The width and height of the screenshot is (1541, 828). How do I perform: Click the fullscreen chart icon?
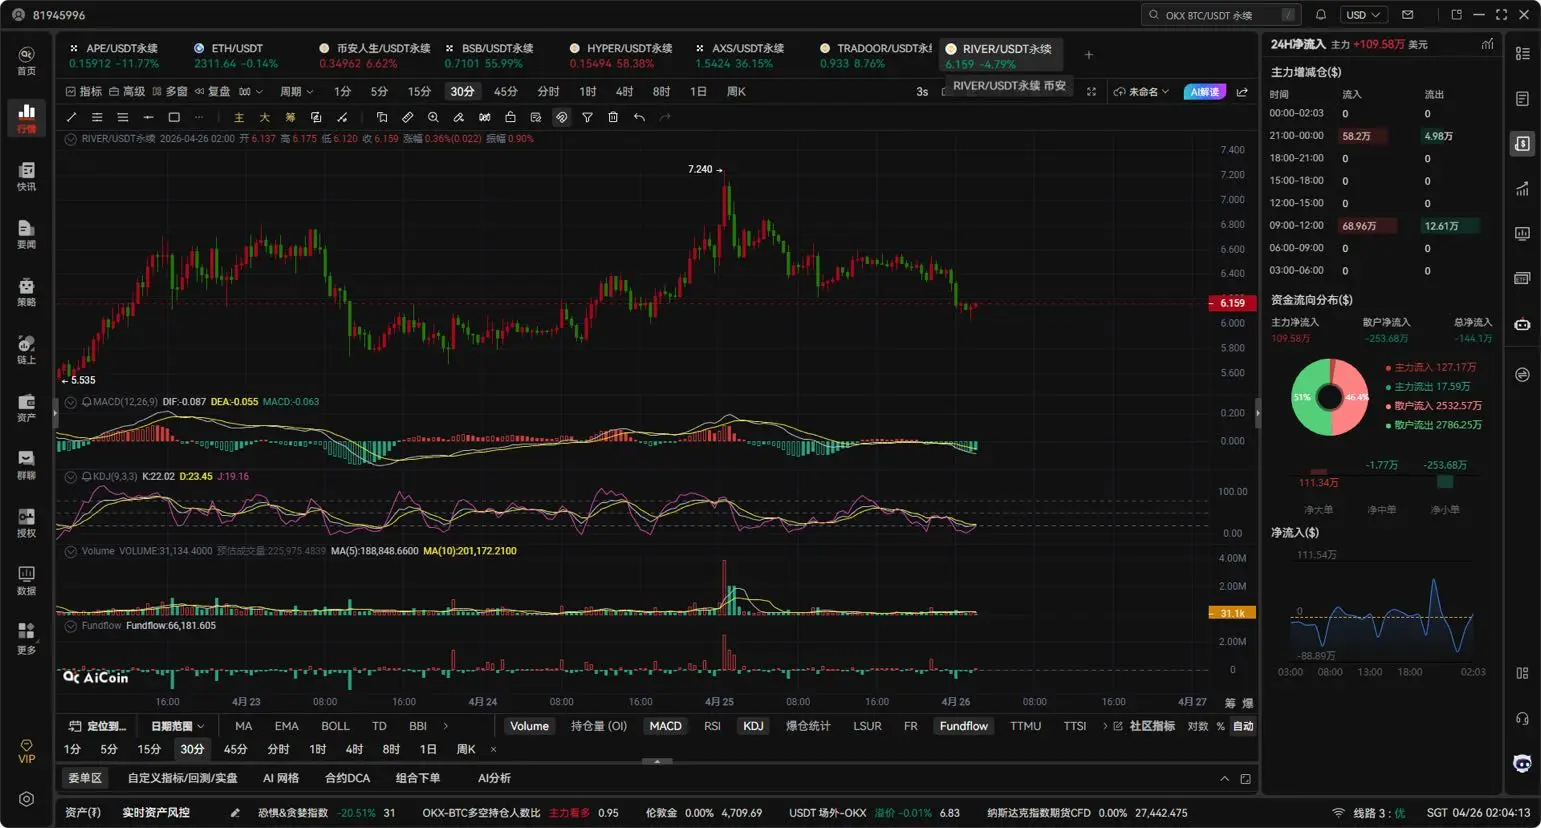click(1091, 92)
